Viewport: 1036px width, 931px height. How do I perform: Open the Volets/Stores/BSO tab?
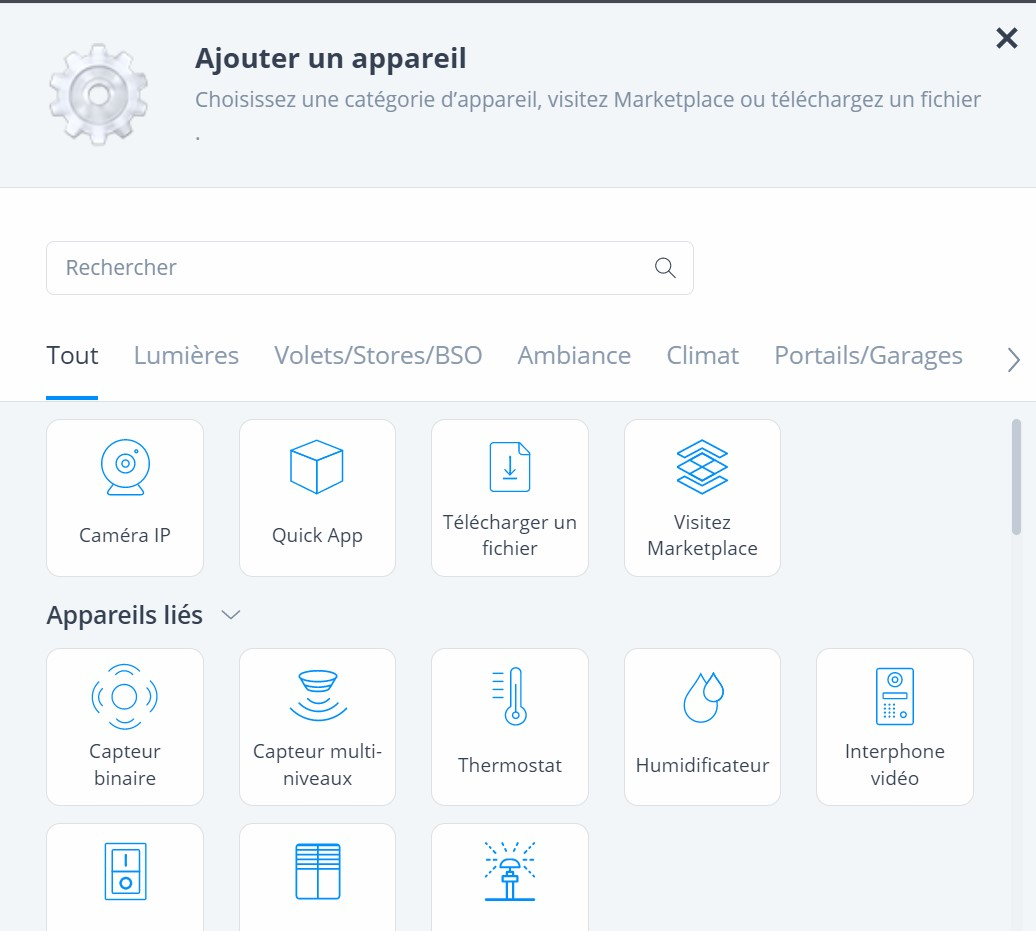point(378,356)
